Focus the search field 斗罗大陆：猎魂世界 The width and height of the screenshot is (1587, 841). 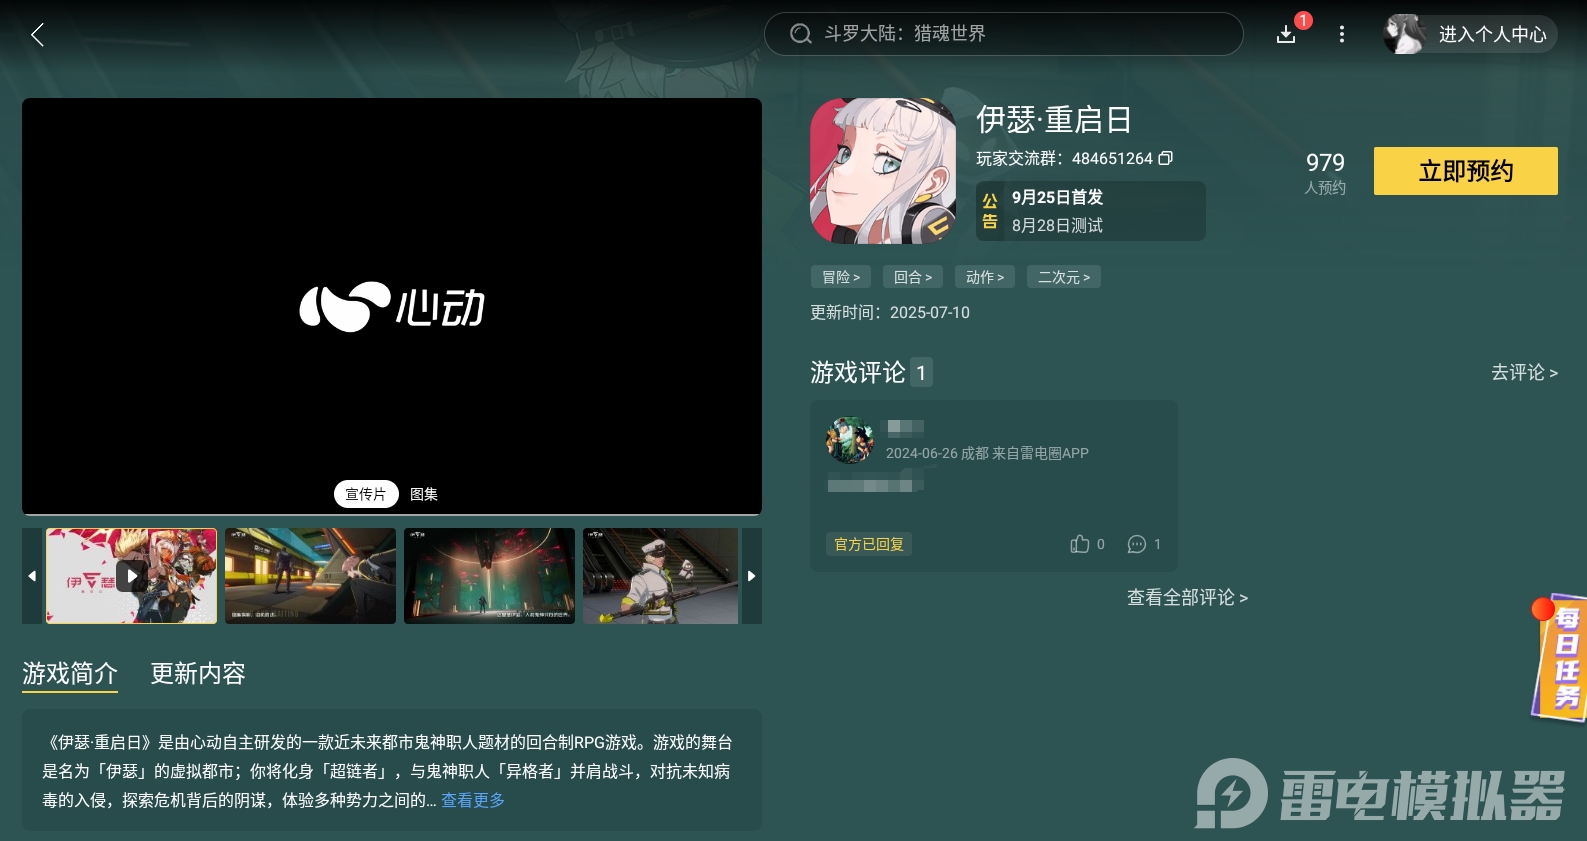click(1003, 34)
